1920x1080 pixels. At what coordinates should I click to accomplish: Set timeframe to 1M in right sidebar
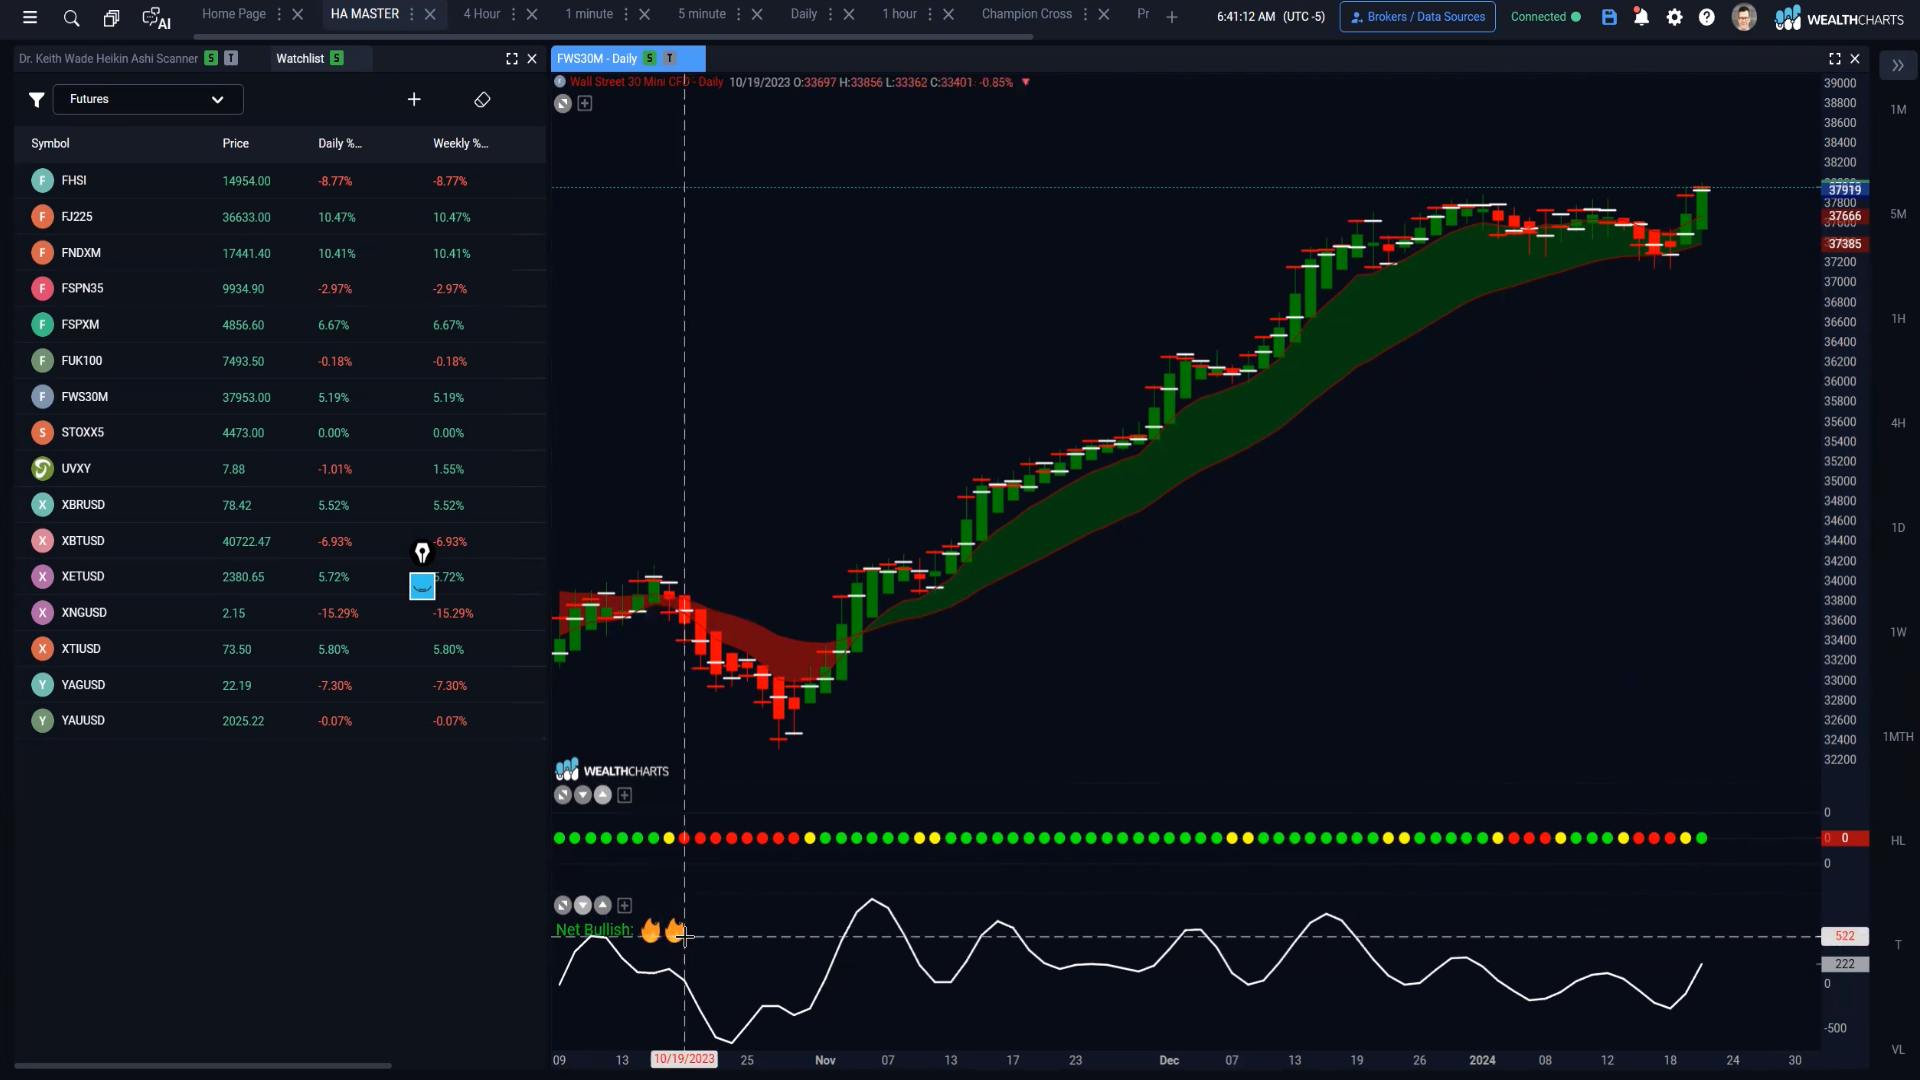[x=1898, y=110]
